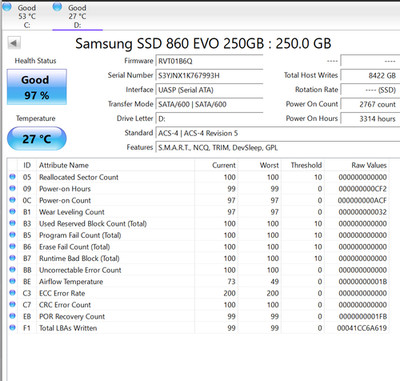Image resolution: width=400 pixels, height=381 pixels.
Task: Select the Program Fail Count (Total) name
Action: (x=80, y=235)
